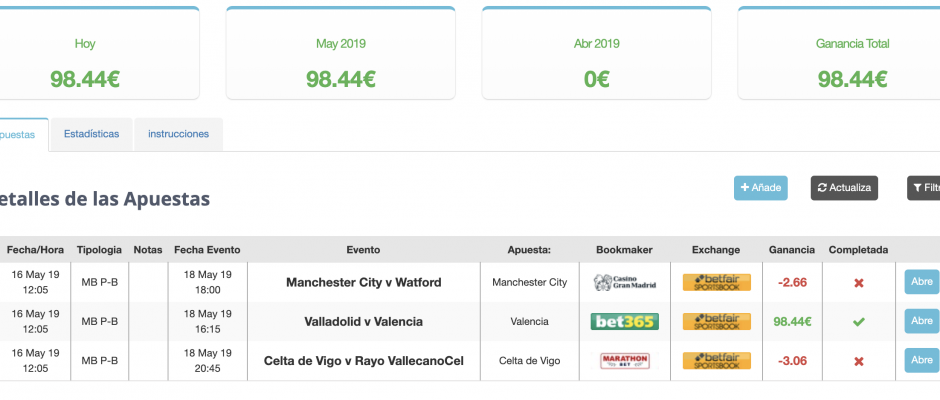Screen dimensions: 940x400
Task: Toggle red X completed mark for Manchester City bet
Action: 858,282
